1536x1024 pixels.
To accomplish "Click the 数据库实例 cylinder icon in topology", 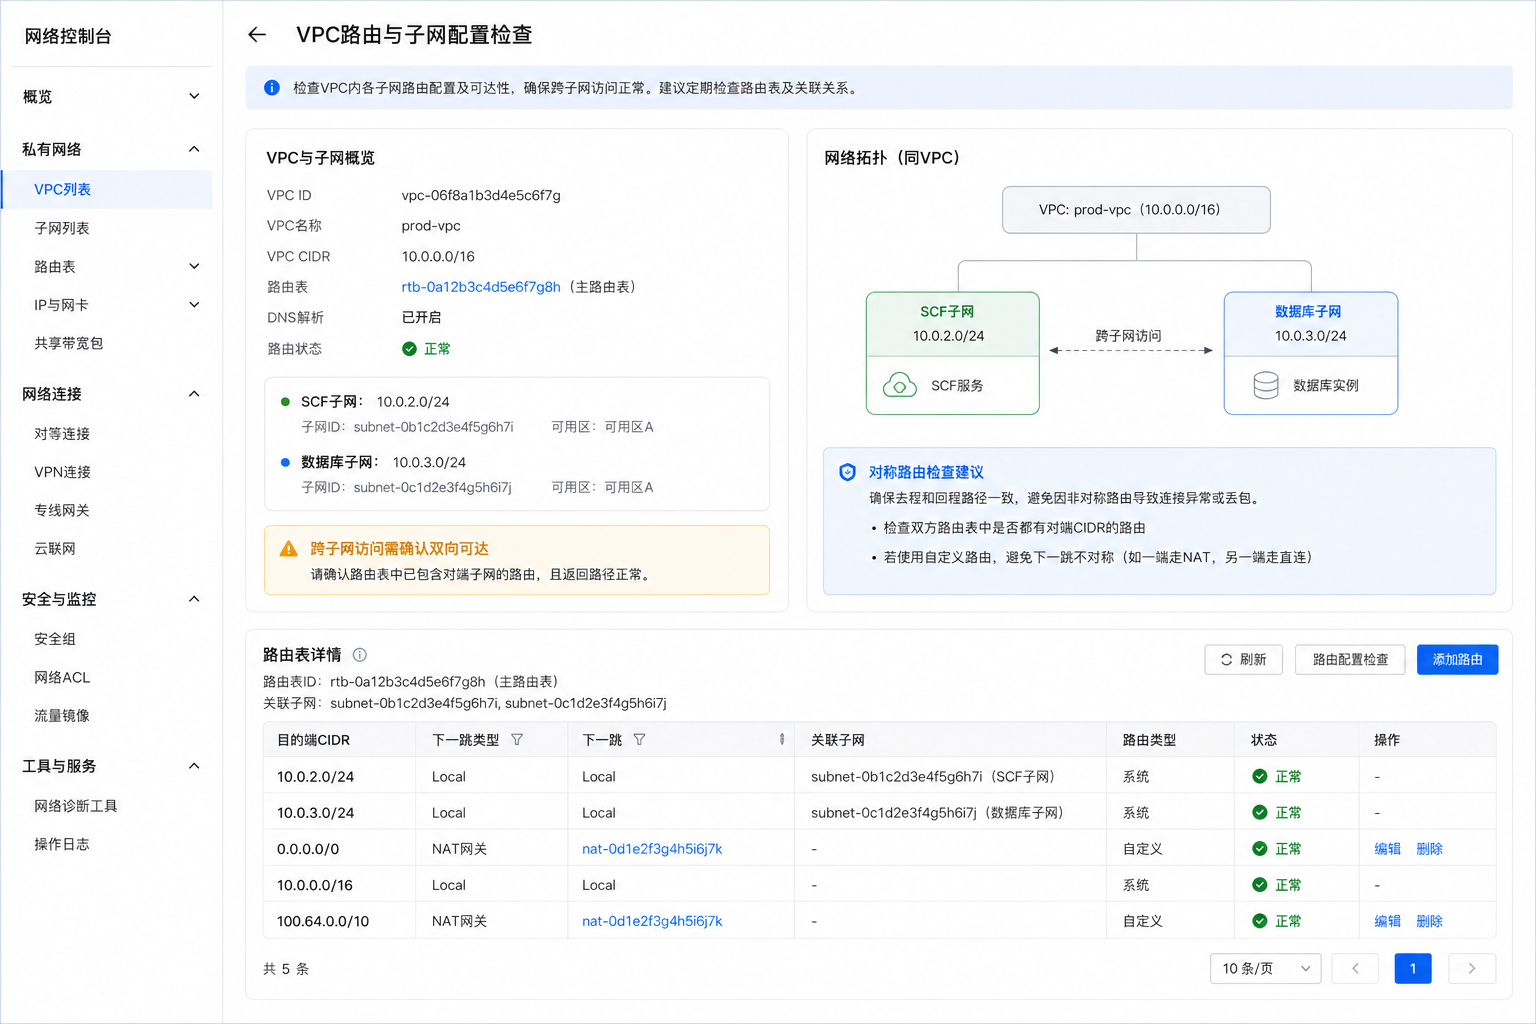I will coord(1266,385).
